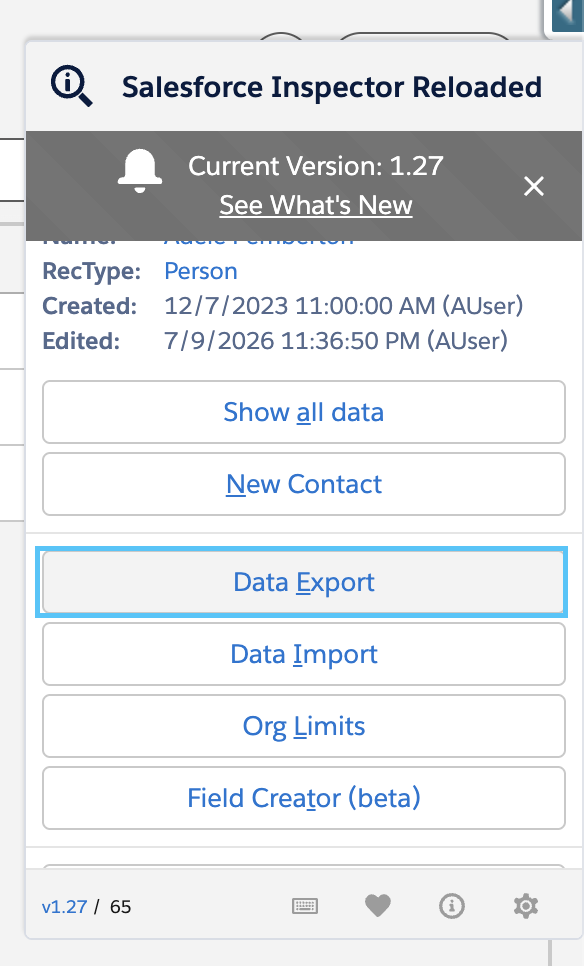Select the API version 65 field
The width and height of the screenshot is (584, 966).
[121, 907]
